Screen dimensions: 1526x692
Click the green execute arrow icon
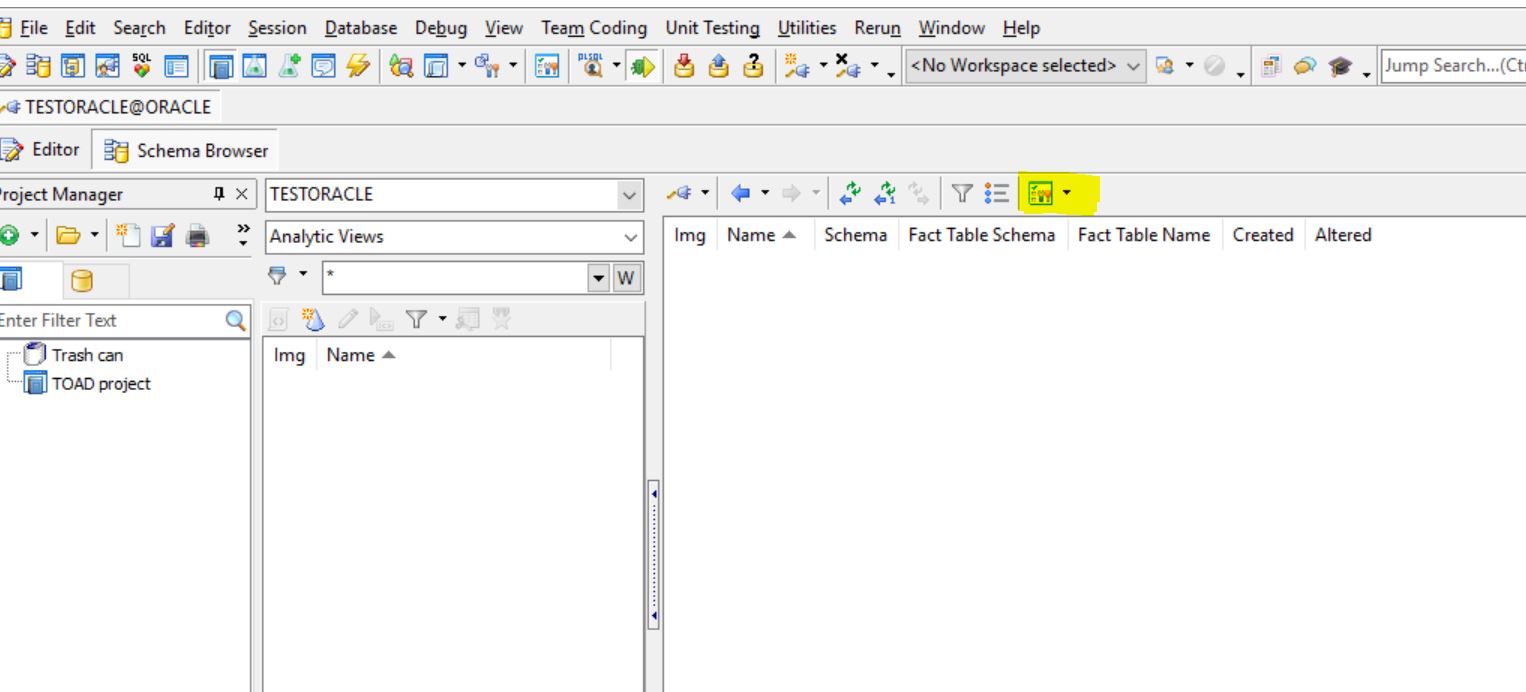(643, 66)
